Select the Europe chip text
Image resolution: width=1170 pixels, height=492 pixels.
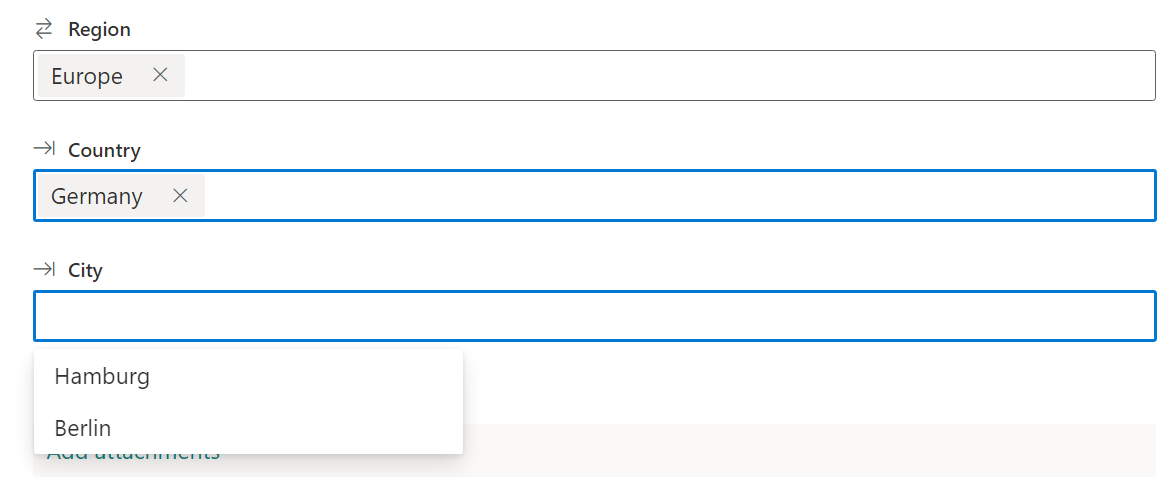pyautogui.click(x=87, y=76)
